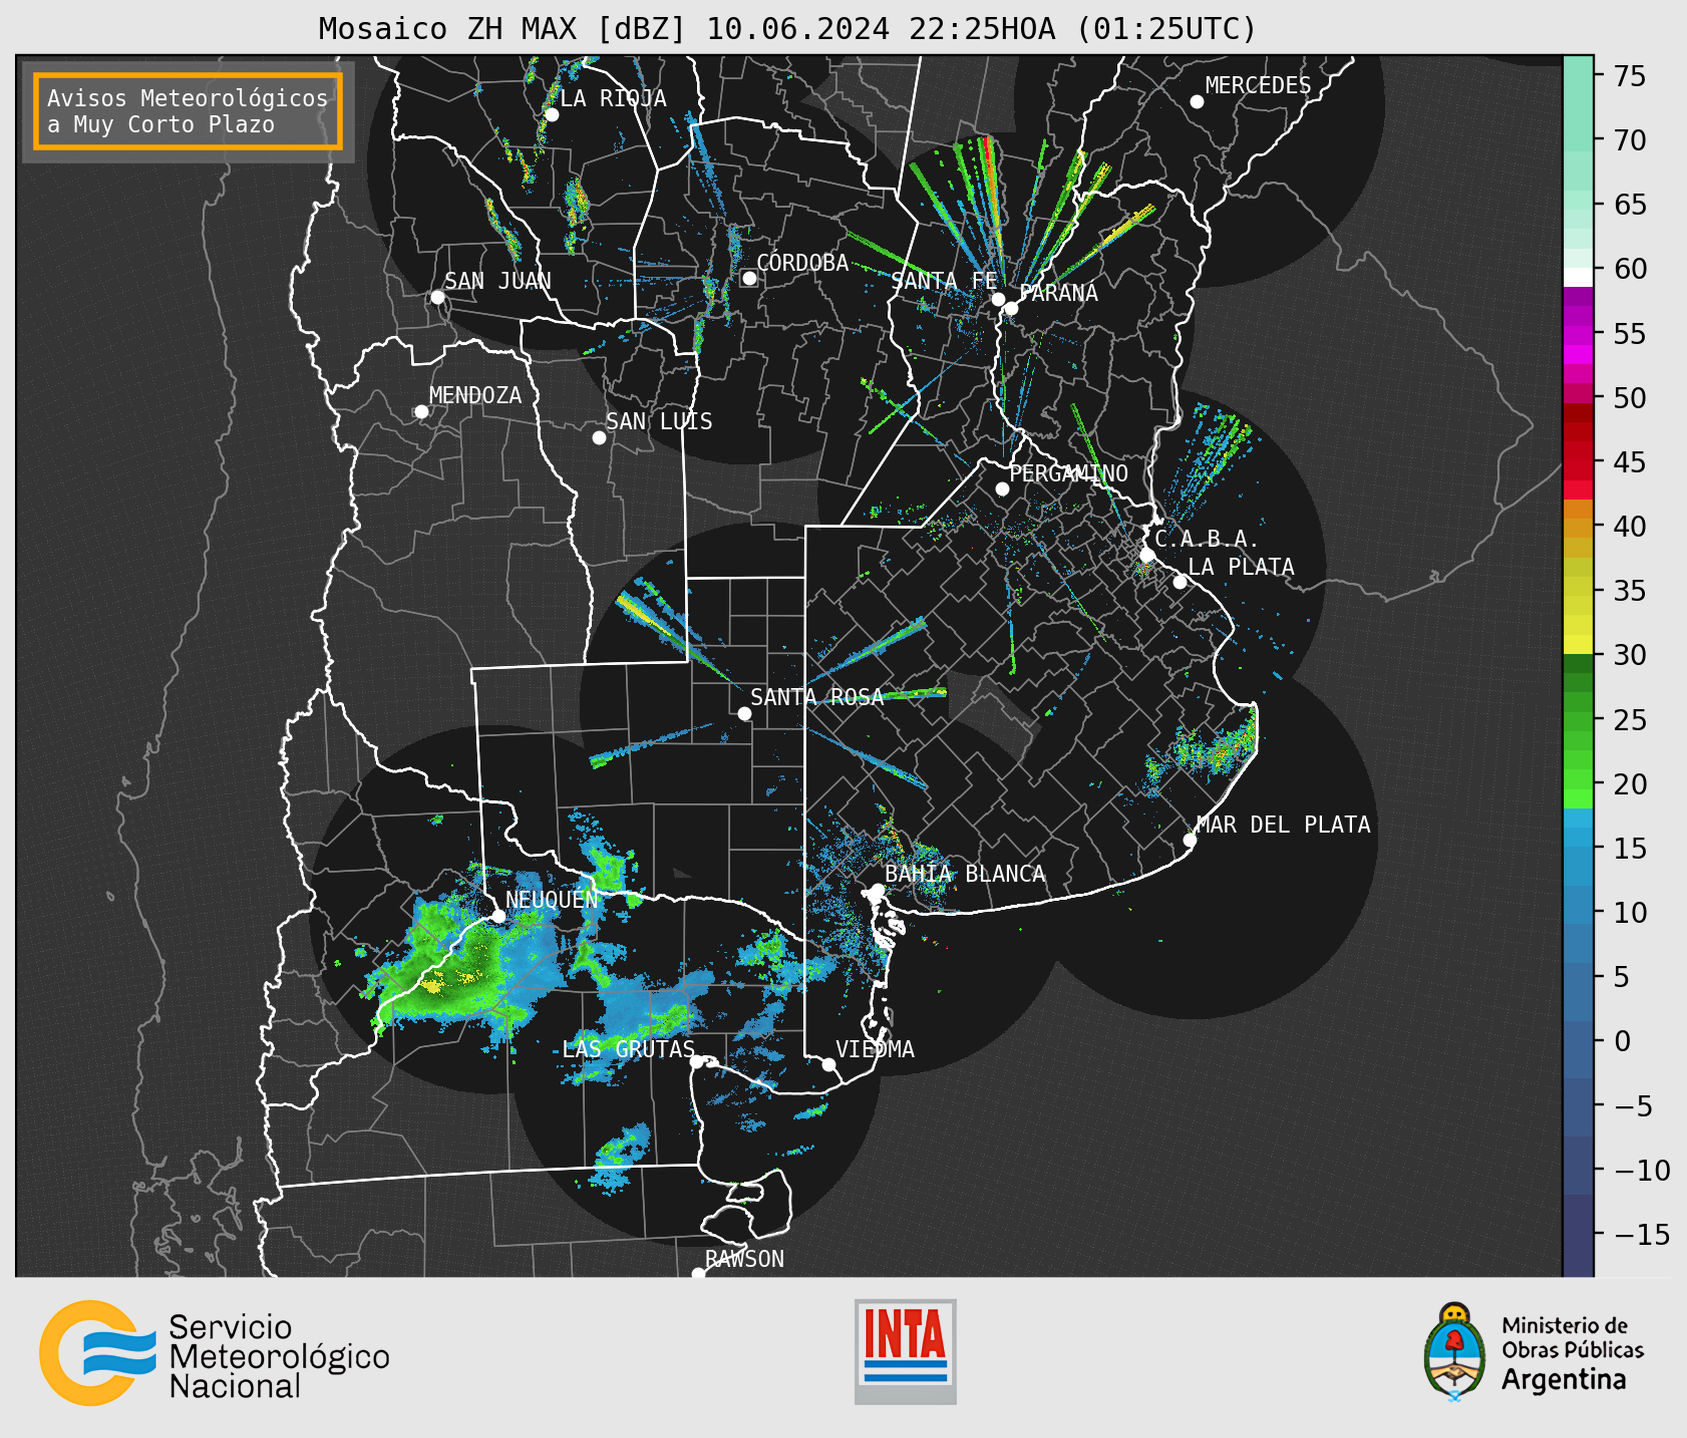1687x1438 pixels.
Task: Select the MENDOZA city marker
Action: point(421,412)
